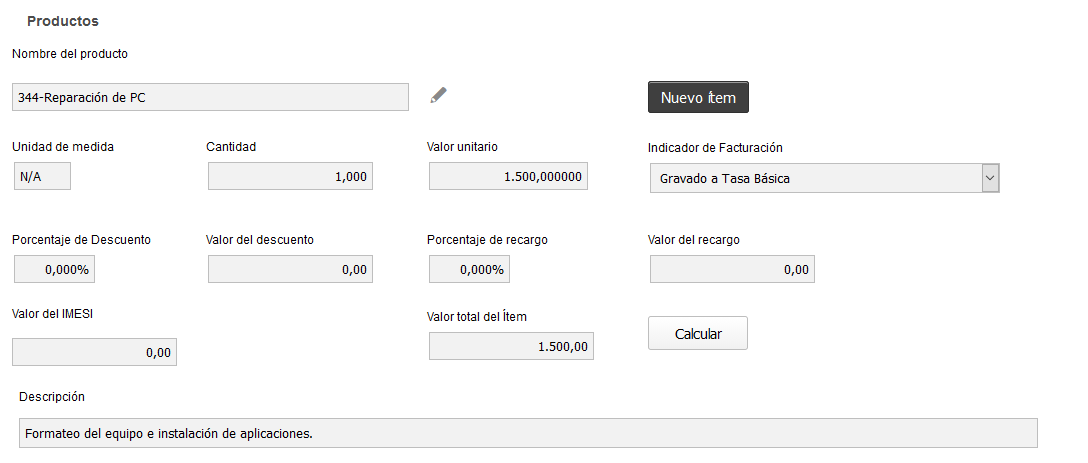Click the Valor del descuento field
Viewport: 1088px width, 463px height.
coord(290,269)
